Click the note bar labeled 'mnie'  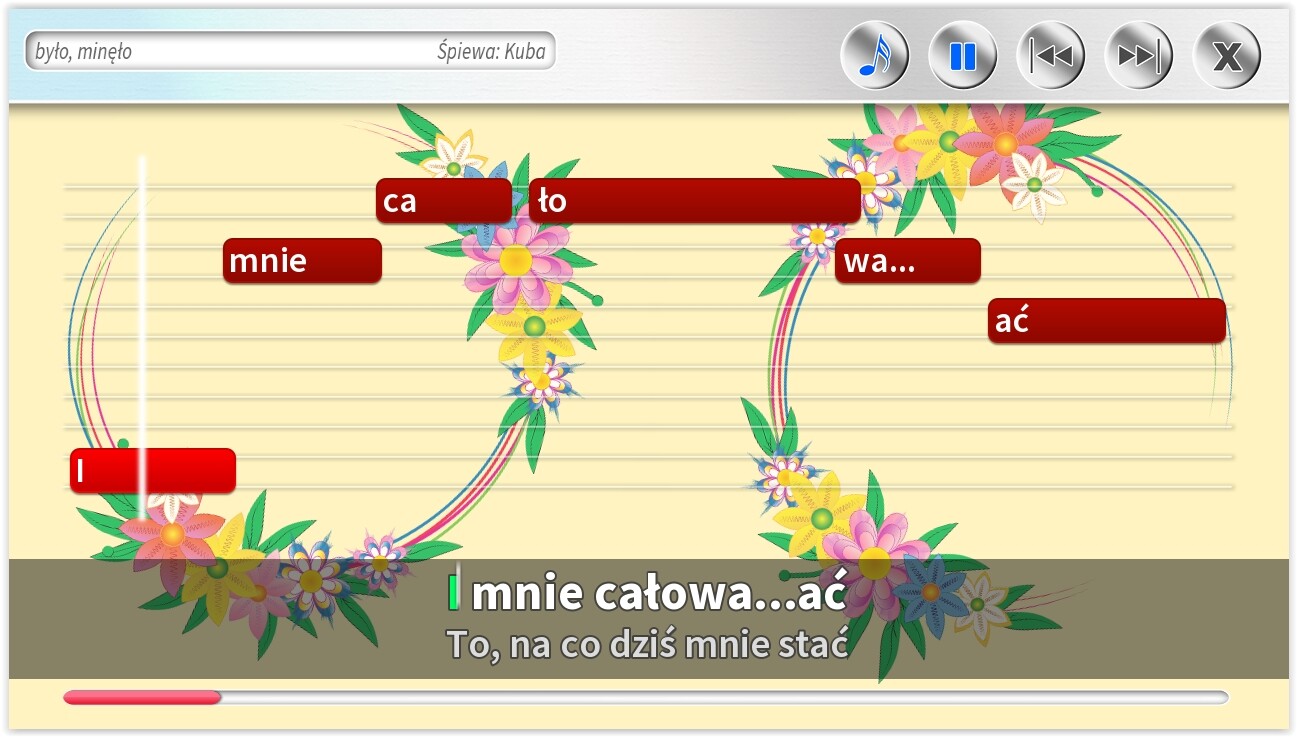pyautogui.click(x=302, y=261)
